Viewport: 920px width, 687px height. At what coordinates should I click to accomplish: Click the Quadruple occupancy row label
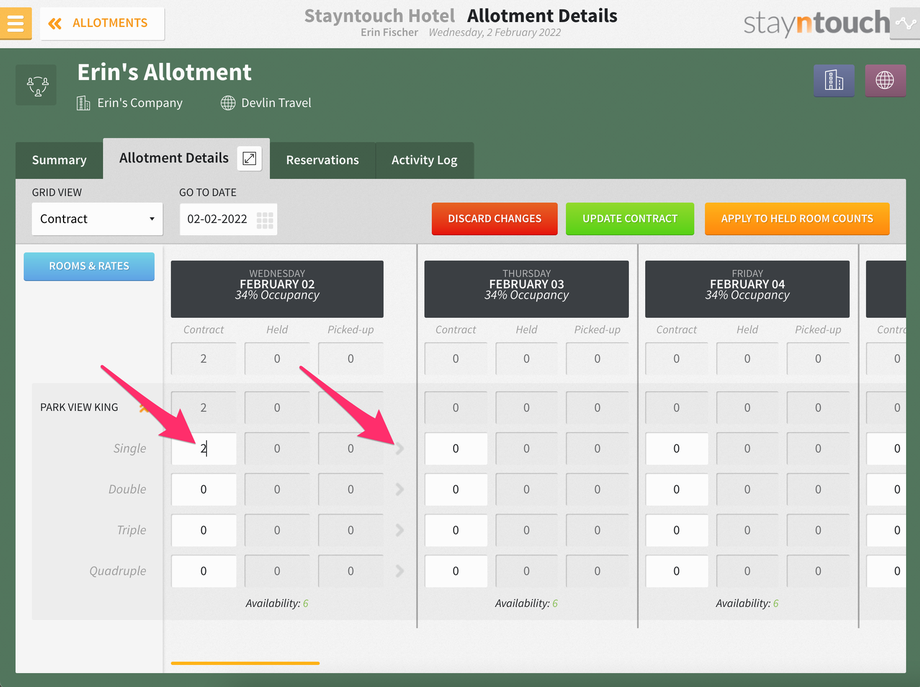tap(117, 571)
